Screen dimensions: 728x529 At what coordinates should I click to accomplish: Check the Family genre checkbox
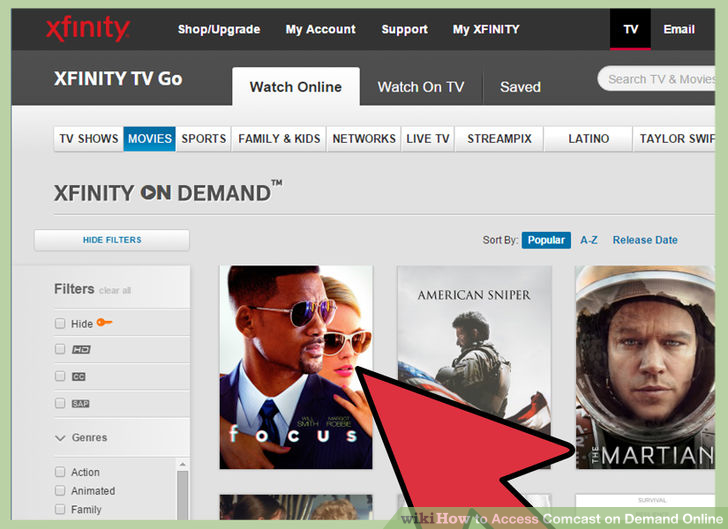click(x=60, y=509)
